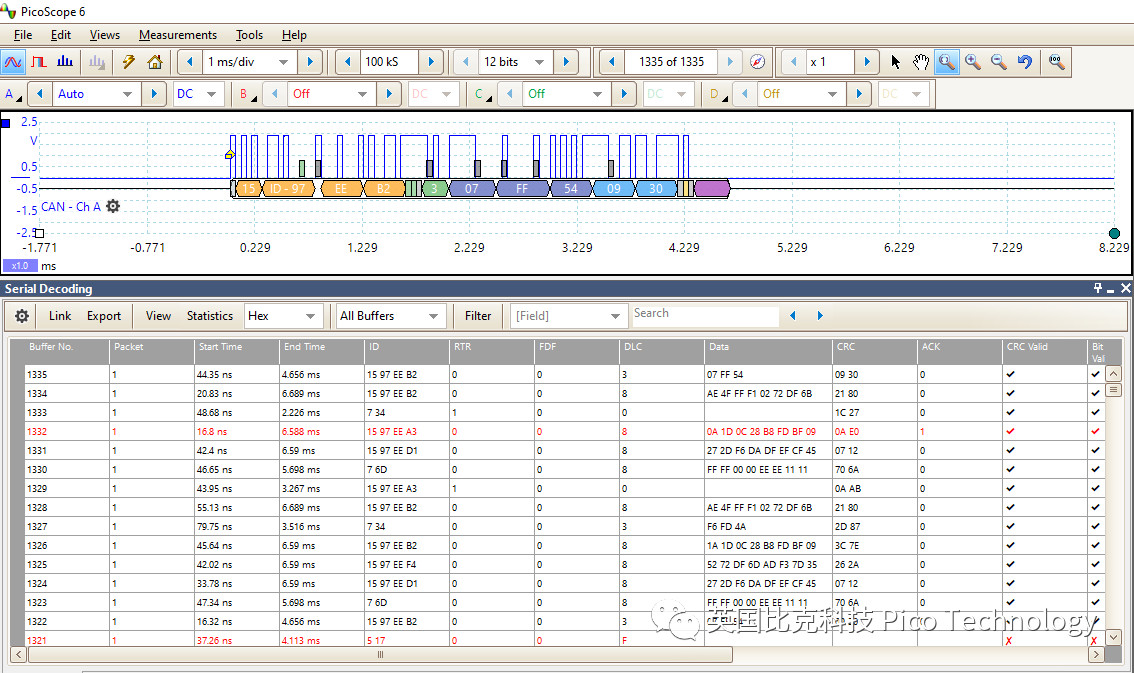Viewport: 1134px width, 673px height.
Task: Click the Home startup settings icon
Action: point(154,62)
